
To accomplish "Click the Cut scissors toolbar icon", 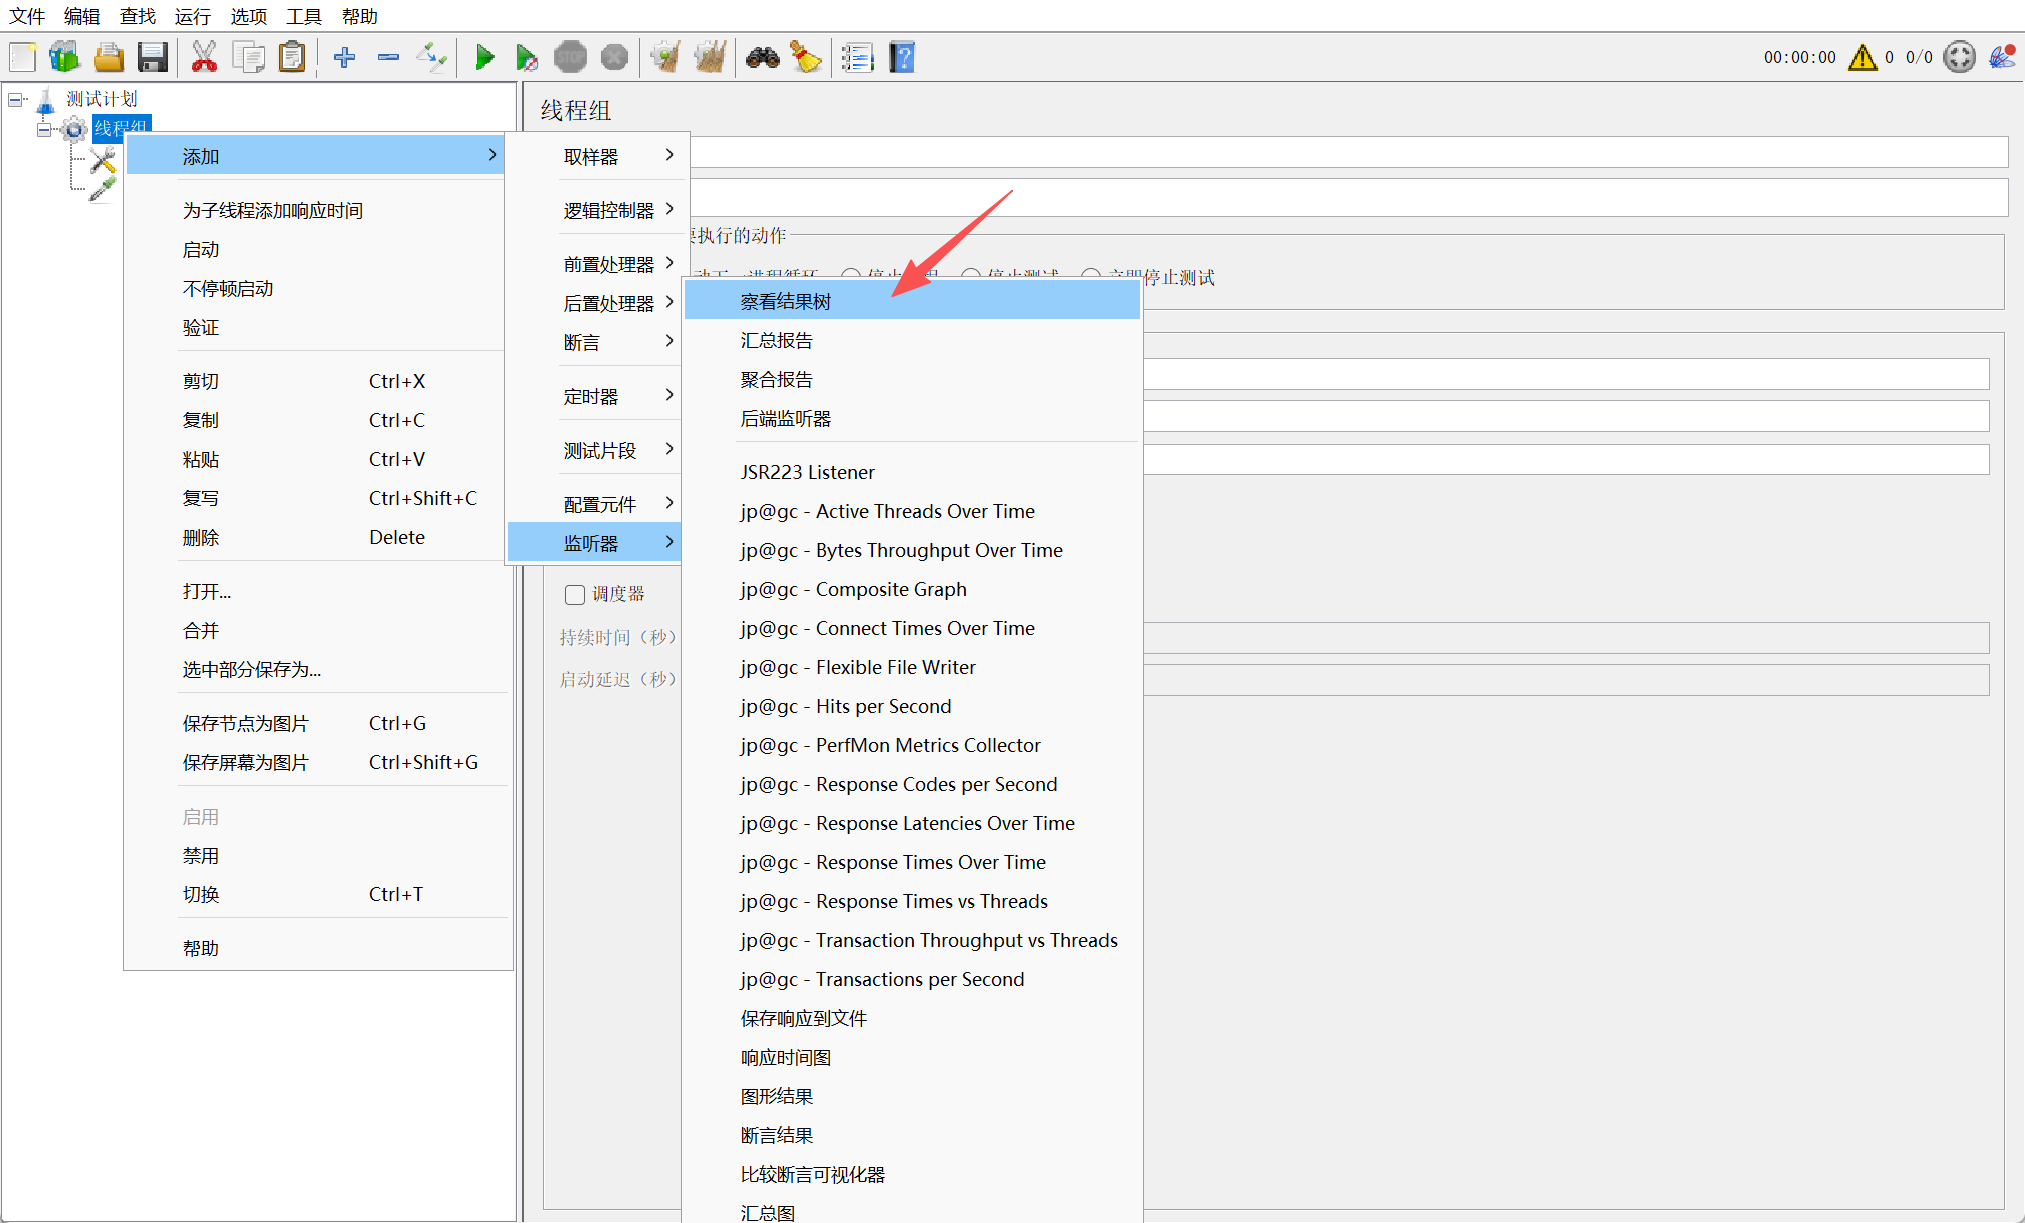I will click(204, 57).
